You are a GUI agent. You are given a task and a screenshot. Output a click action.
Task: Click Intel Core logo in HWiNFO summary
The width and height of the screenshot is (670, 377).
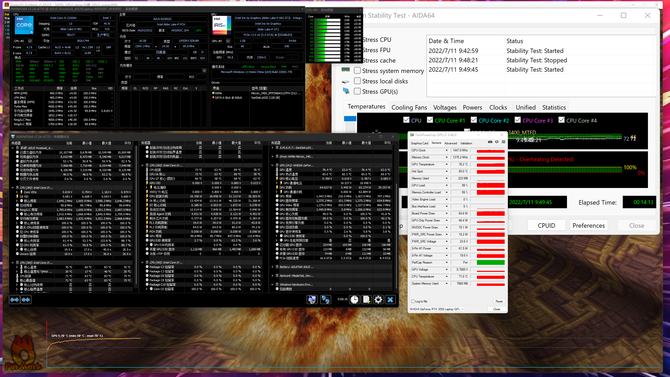click(x=24, y=25)
